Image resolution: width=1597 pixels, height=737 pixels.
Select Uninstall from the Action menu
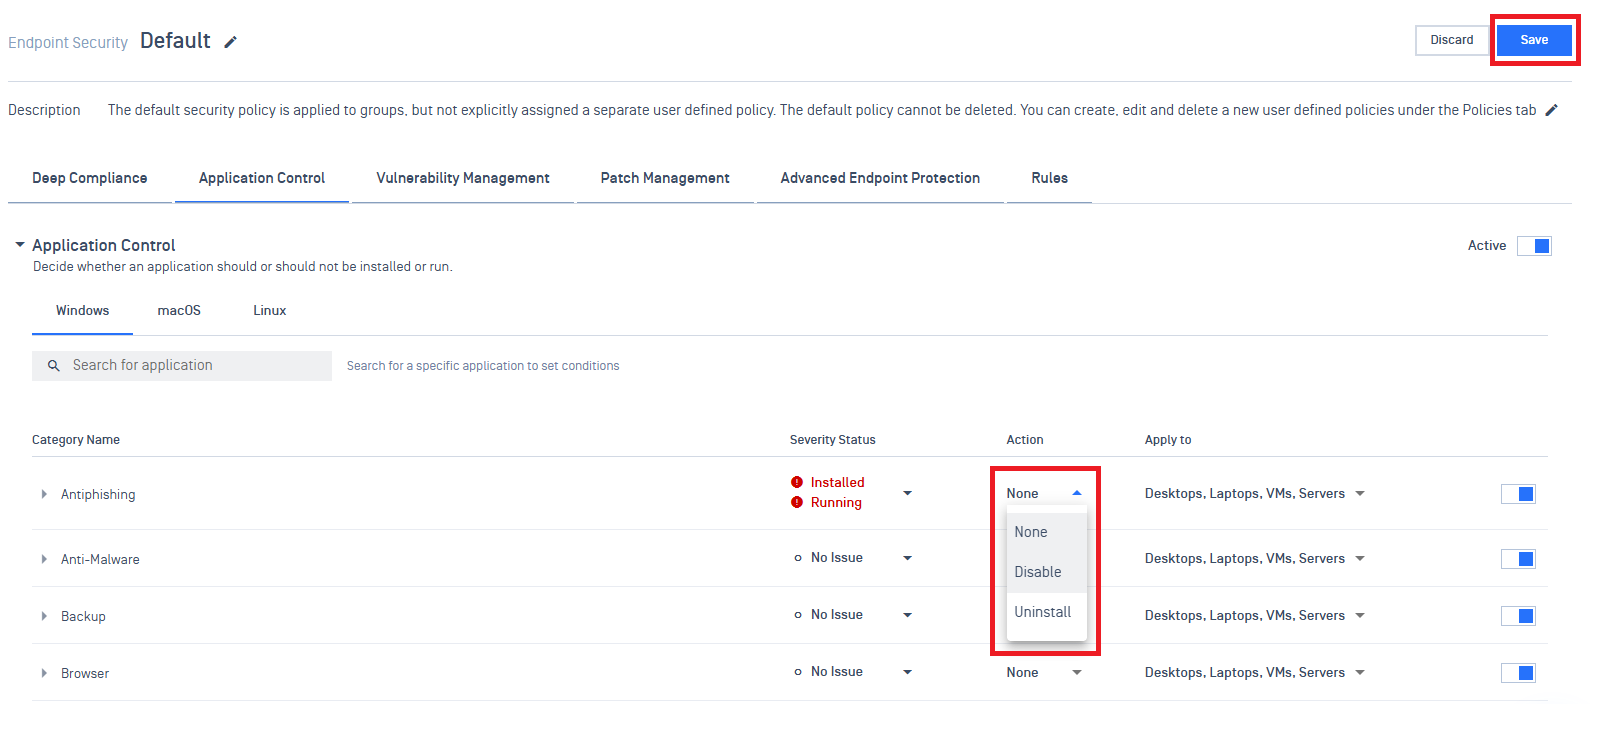(1042, 612)
